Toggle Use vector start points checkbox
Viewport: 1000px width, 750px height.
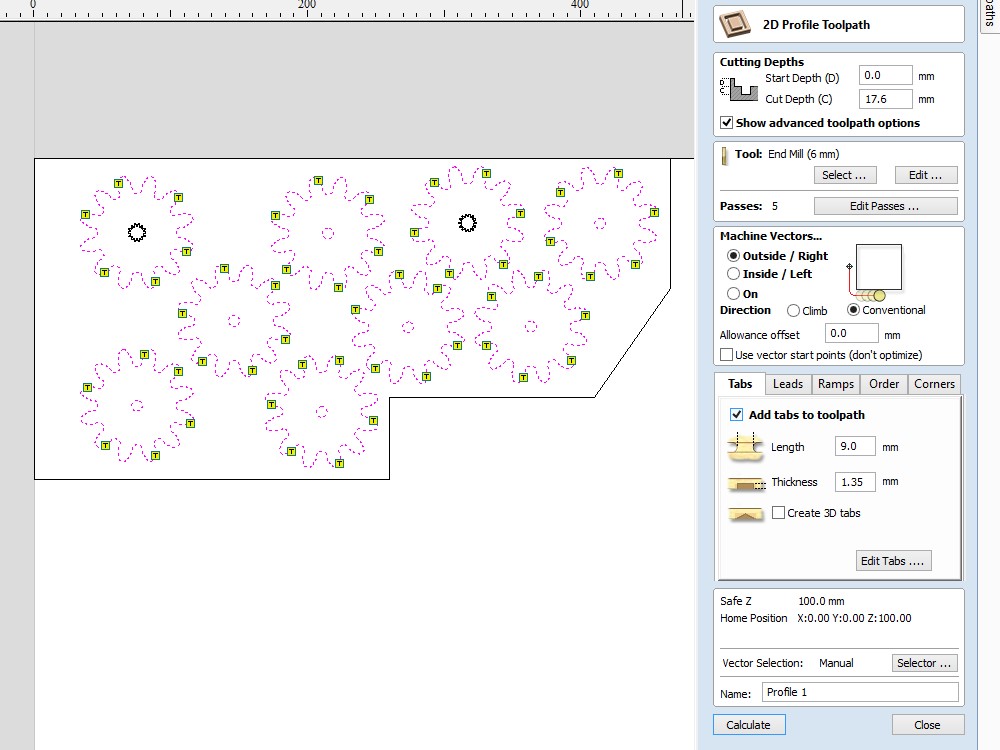click(726, 355)
